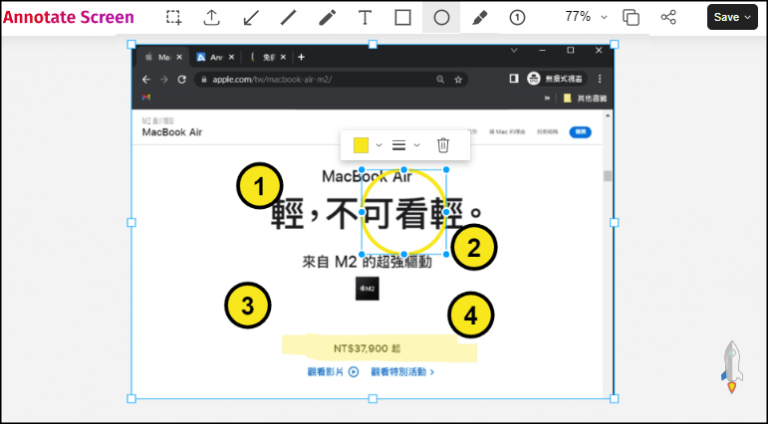768x424 pixels.
Task: Click the upload image icon
Action: pyautogui.click(x=212, y=18)
